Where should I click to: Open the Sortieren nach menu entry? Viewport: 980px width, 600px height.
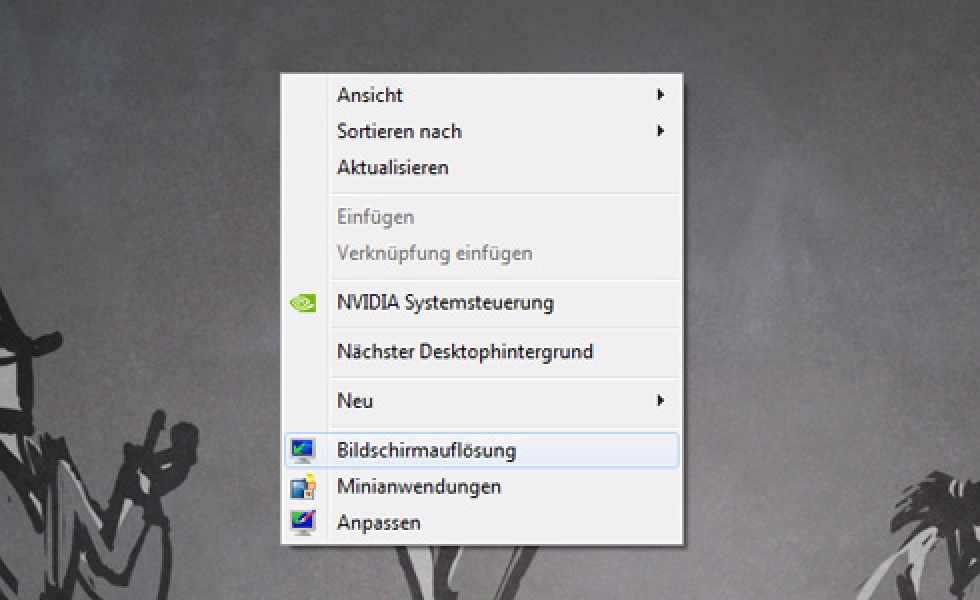click(x=399, y=131)
